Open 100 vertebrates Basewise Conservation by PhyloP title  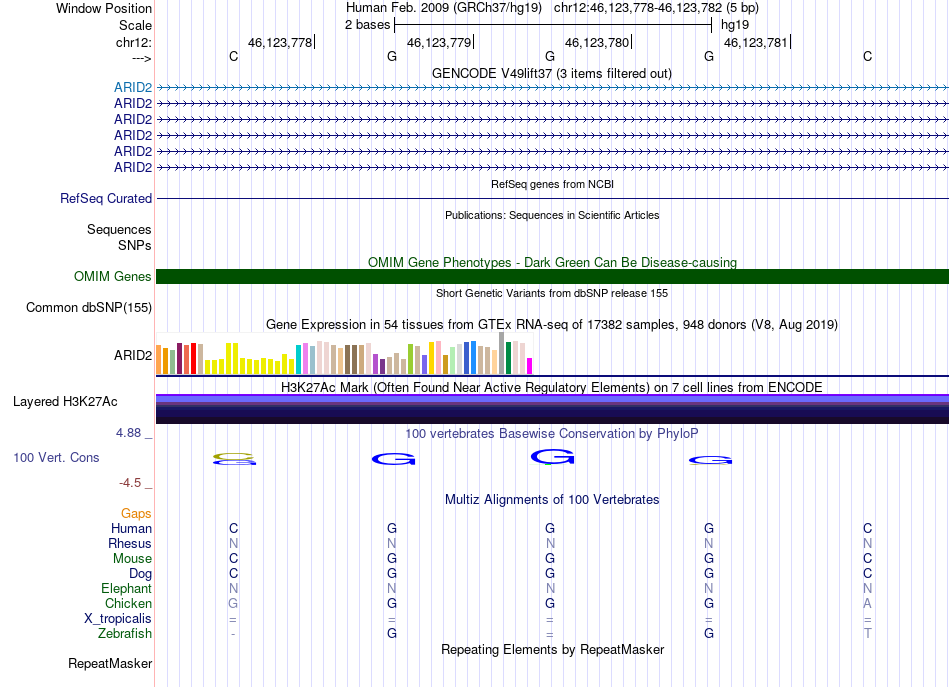coord(551,433)
